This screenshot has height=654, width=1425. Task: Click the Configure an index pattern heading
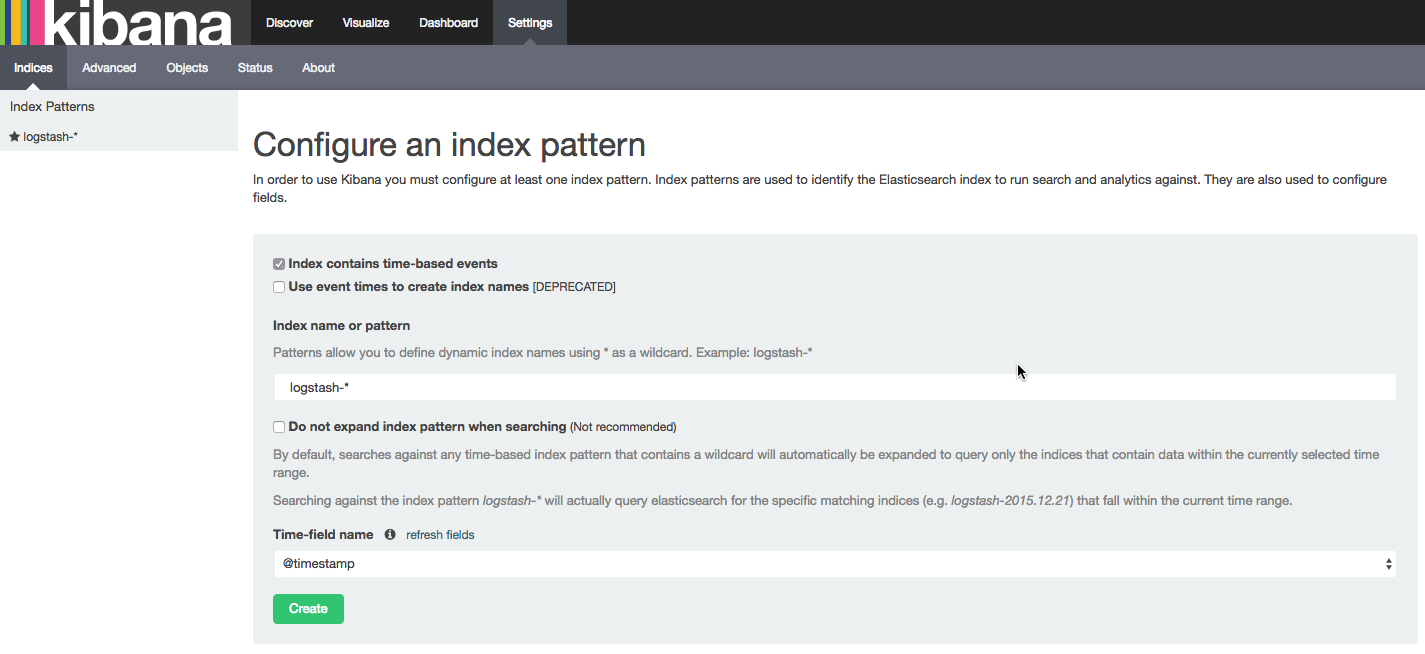(449, 145)
